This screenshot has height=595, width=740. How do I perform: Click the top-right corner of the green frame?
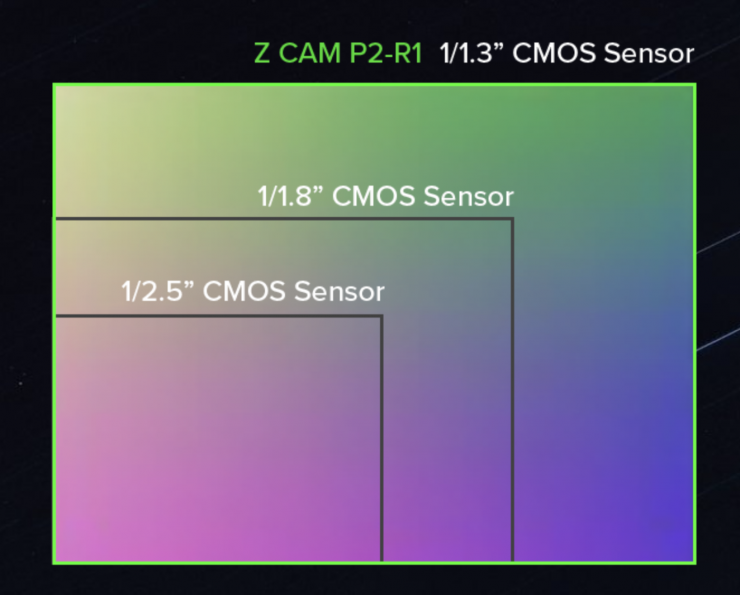click(694, 85)
